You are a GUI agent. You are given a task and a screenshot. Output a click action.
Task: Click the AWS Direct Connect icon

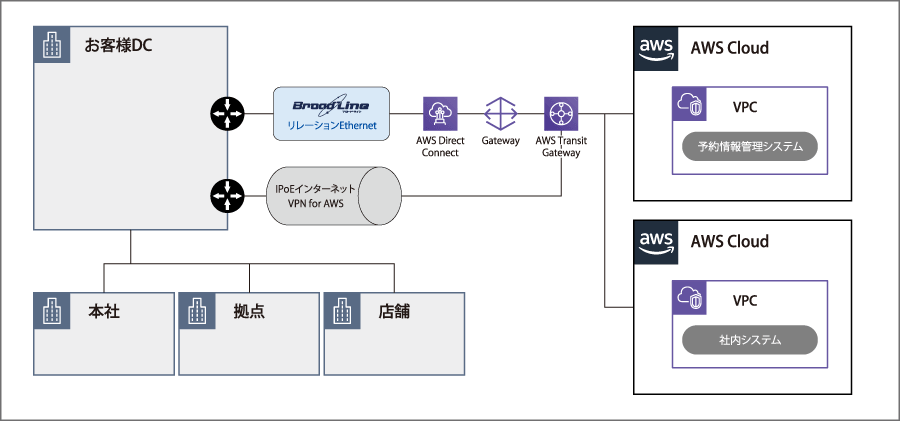pyautogui.click(x=440, y=114)
